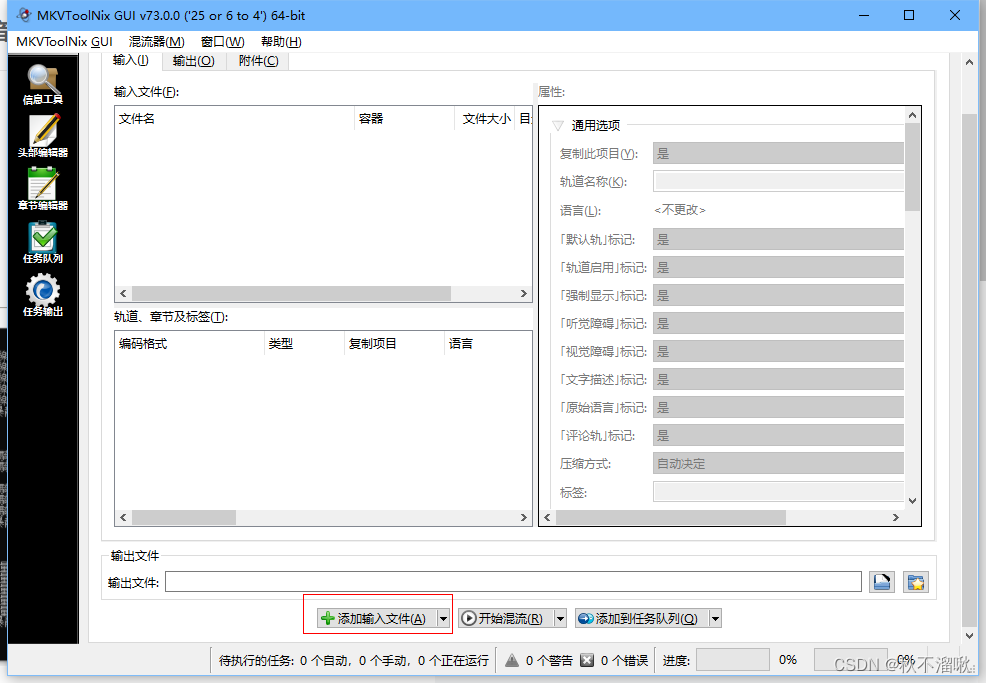
Task: Open 「评论轨」标记 combo box
Action: coord(778,435)
